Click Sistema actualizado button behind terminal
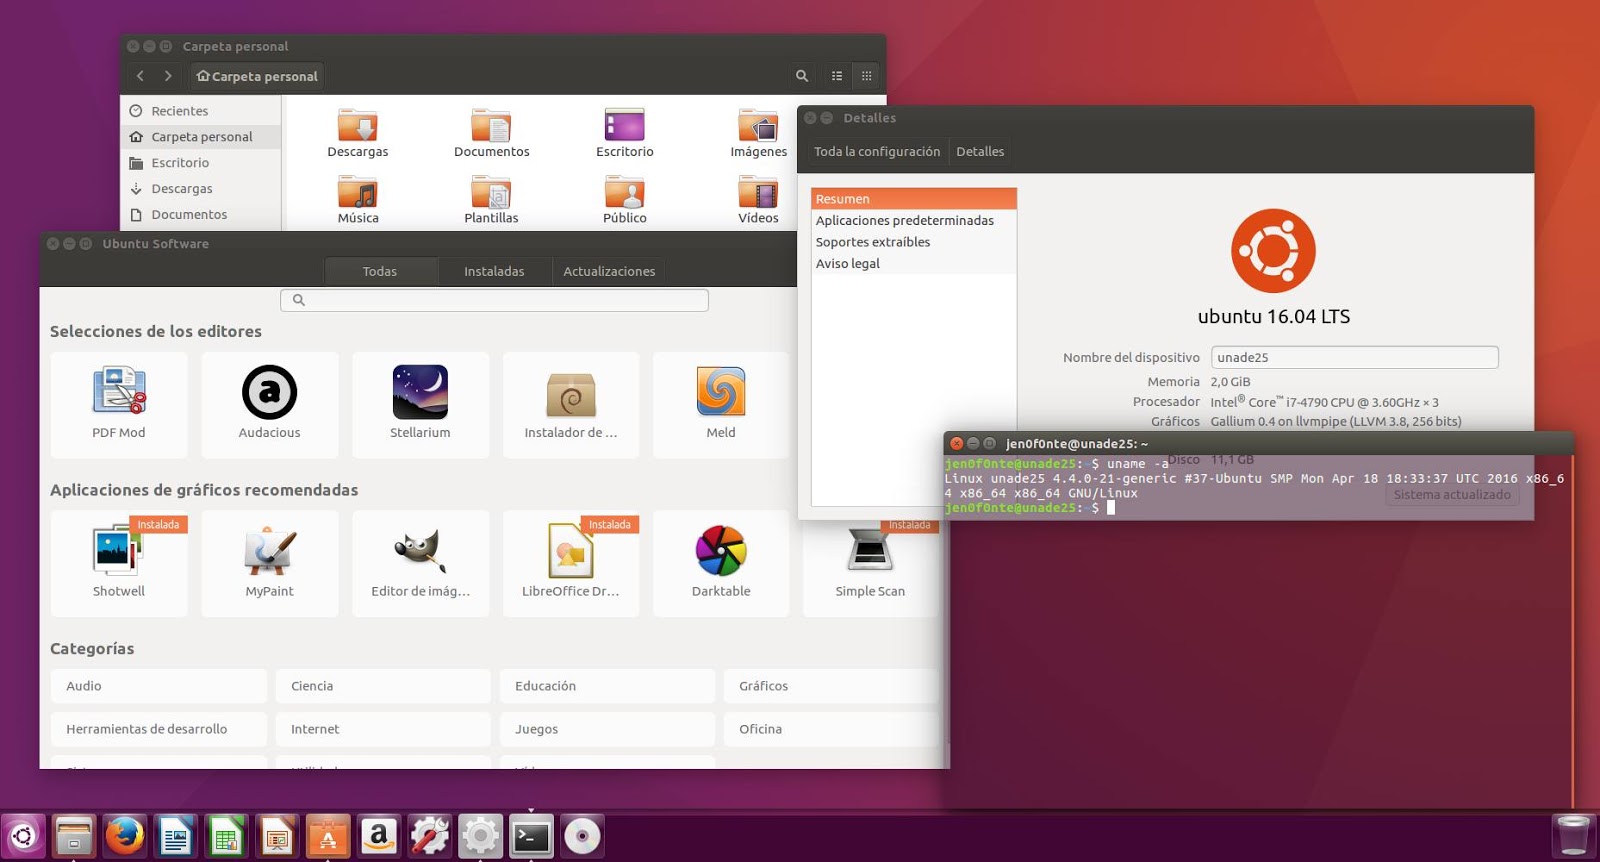The image size is (1600, 862). click(x=1452, y=495)
